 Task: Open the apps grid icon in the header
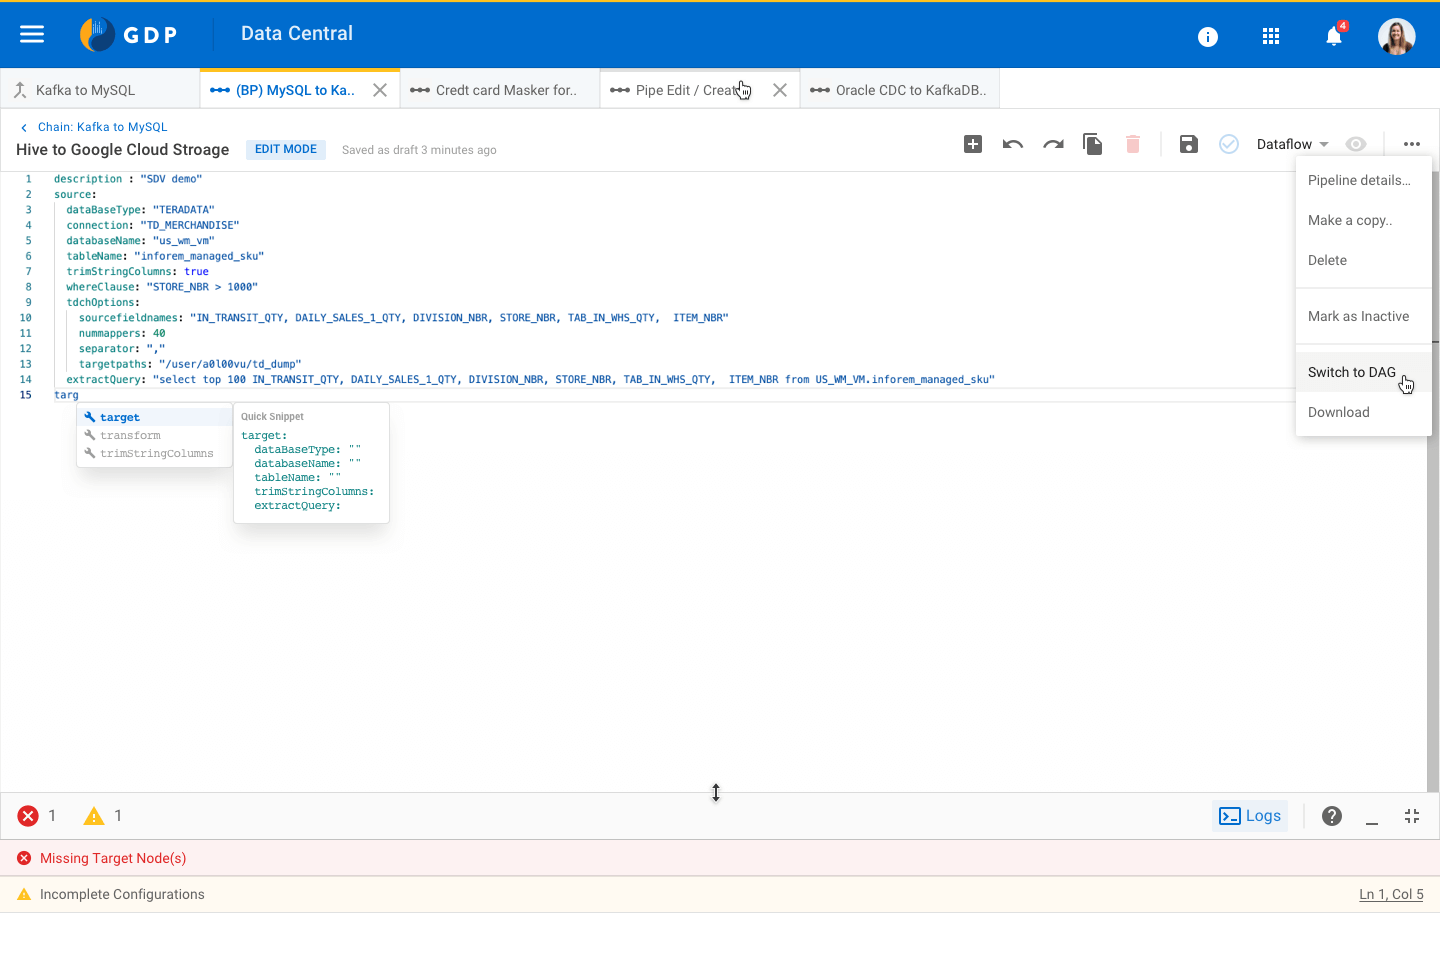tap(1271, 35)
